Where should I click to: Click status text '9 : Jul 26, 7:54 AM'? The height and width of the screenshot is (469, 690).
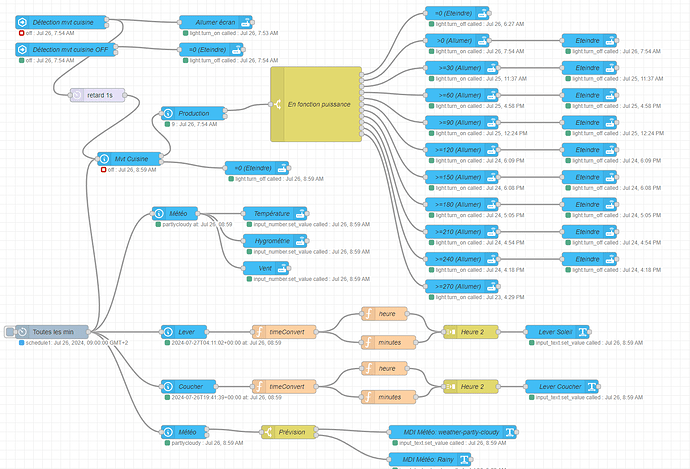tap(194, 124)
